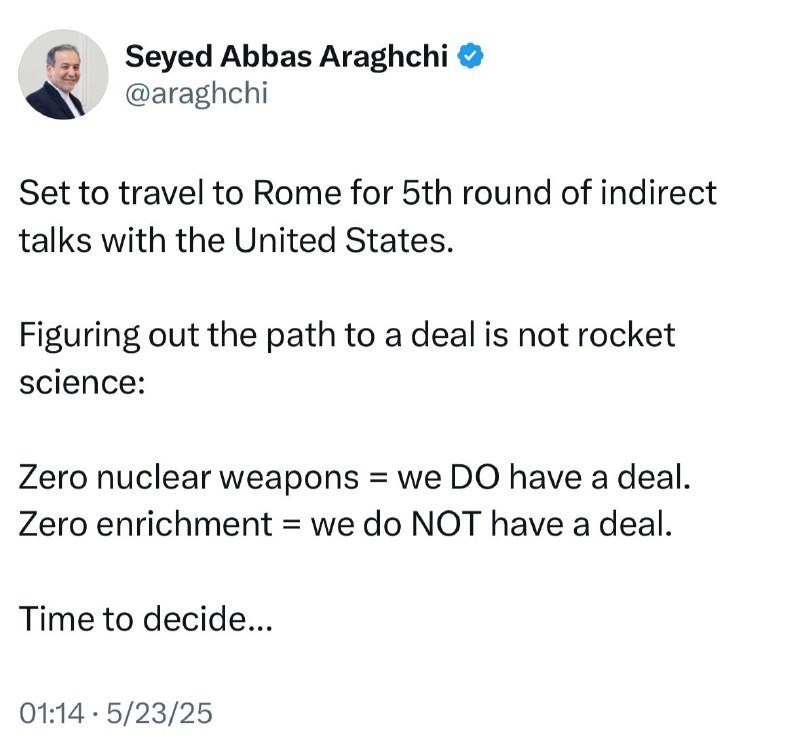
Task: Open Seyed Abbas Araghchi's profile picture
Action: tap(63, 74)
